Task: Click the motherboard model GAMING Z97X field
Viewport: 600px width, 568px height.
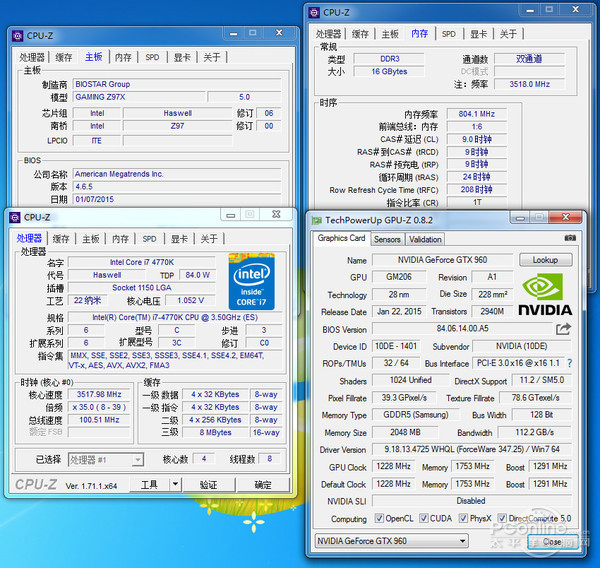Action: click(140, 97)
